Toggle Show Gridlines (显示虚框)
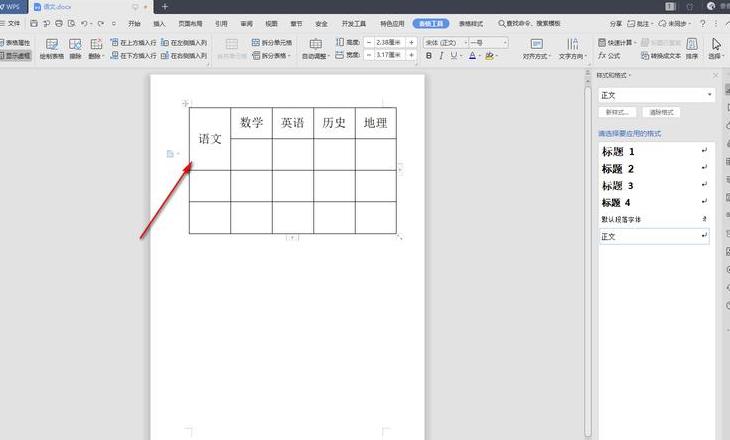730x440 pixels. click(15, 55)
